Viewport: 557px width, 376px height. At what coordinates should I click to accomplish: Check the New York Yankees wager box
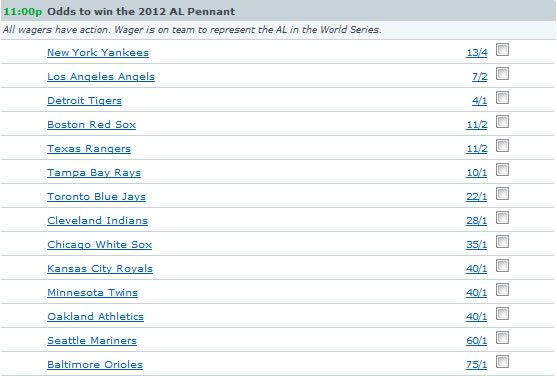click(502, 49)
